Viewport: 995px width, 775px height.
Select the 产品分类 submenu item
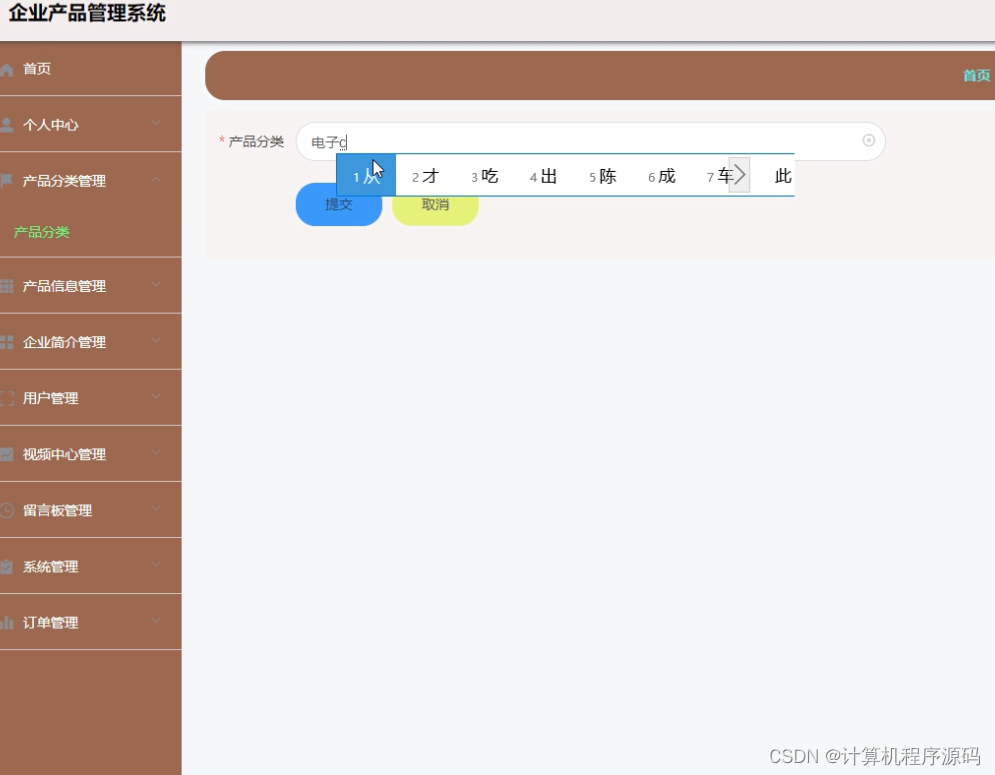click(40, 231)
